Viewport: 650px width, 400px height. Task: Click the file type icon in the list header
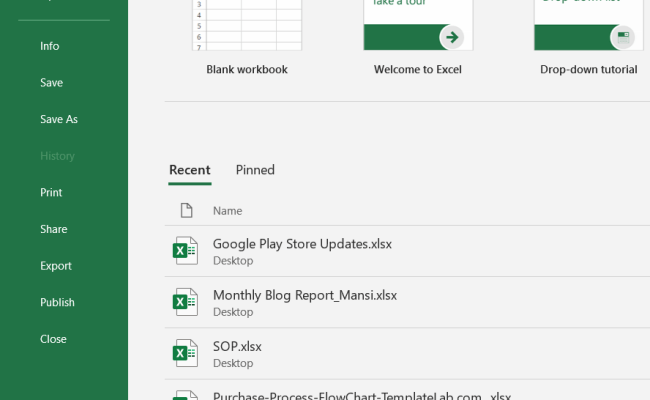click(187, 211)
